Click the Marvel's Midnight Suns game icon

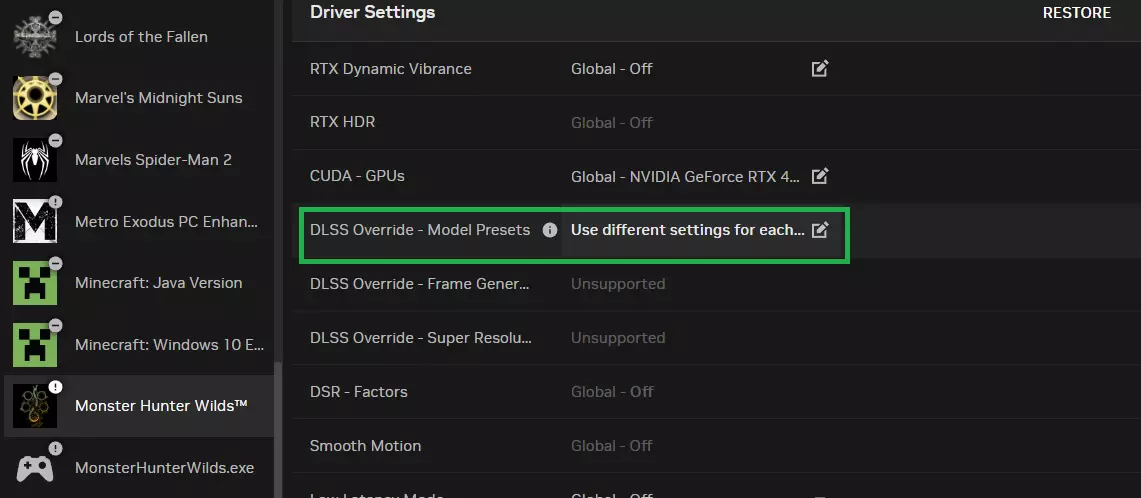point(35,98)
